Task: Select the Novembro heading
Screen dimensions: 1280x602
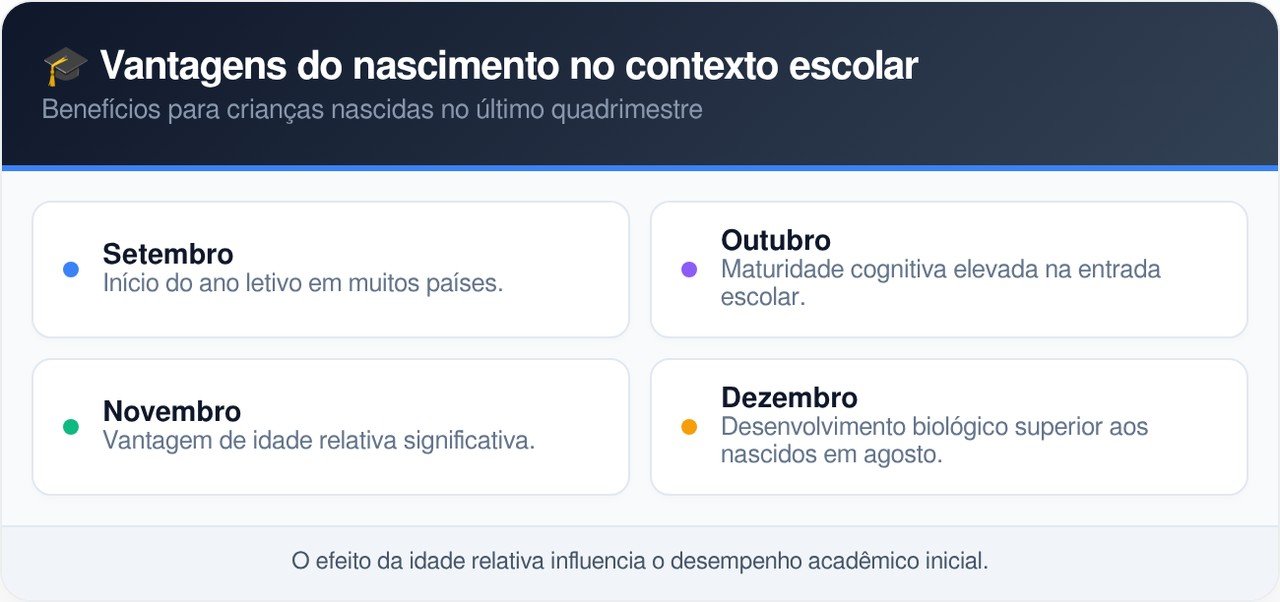Action: point(172,411)
